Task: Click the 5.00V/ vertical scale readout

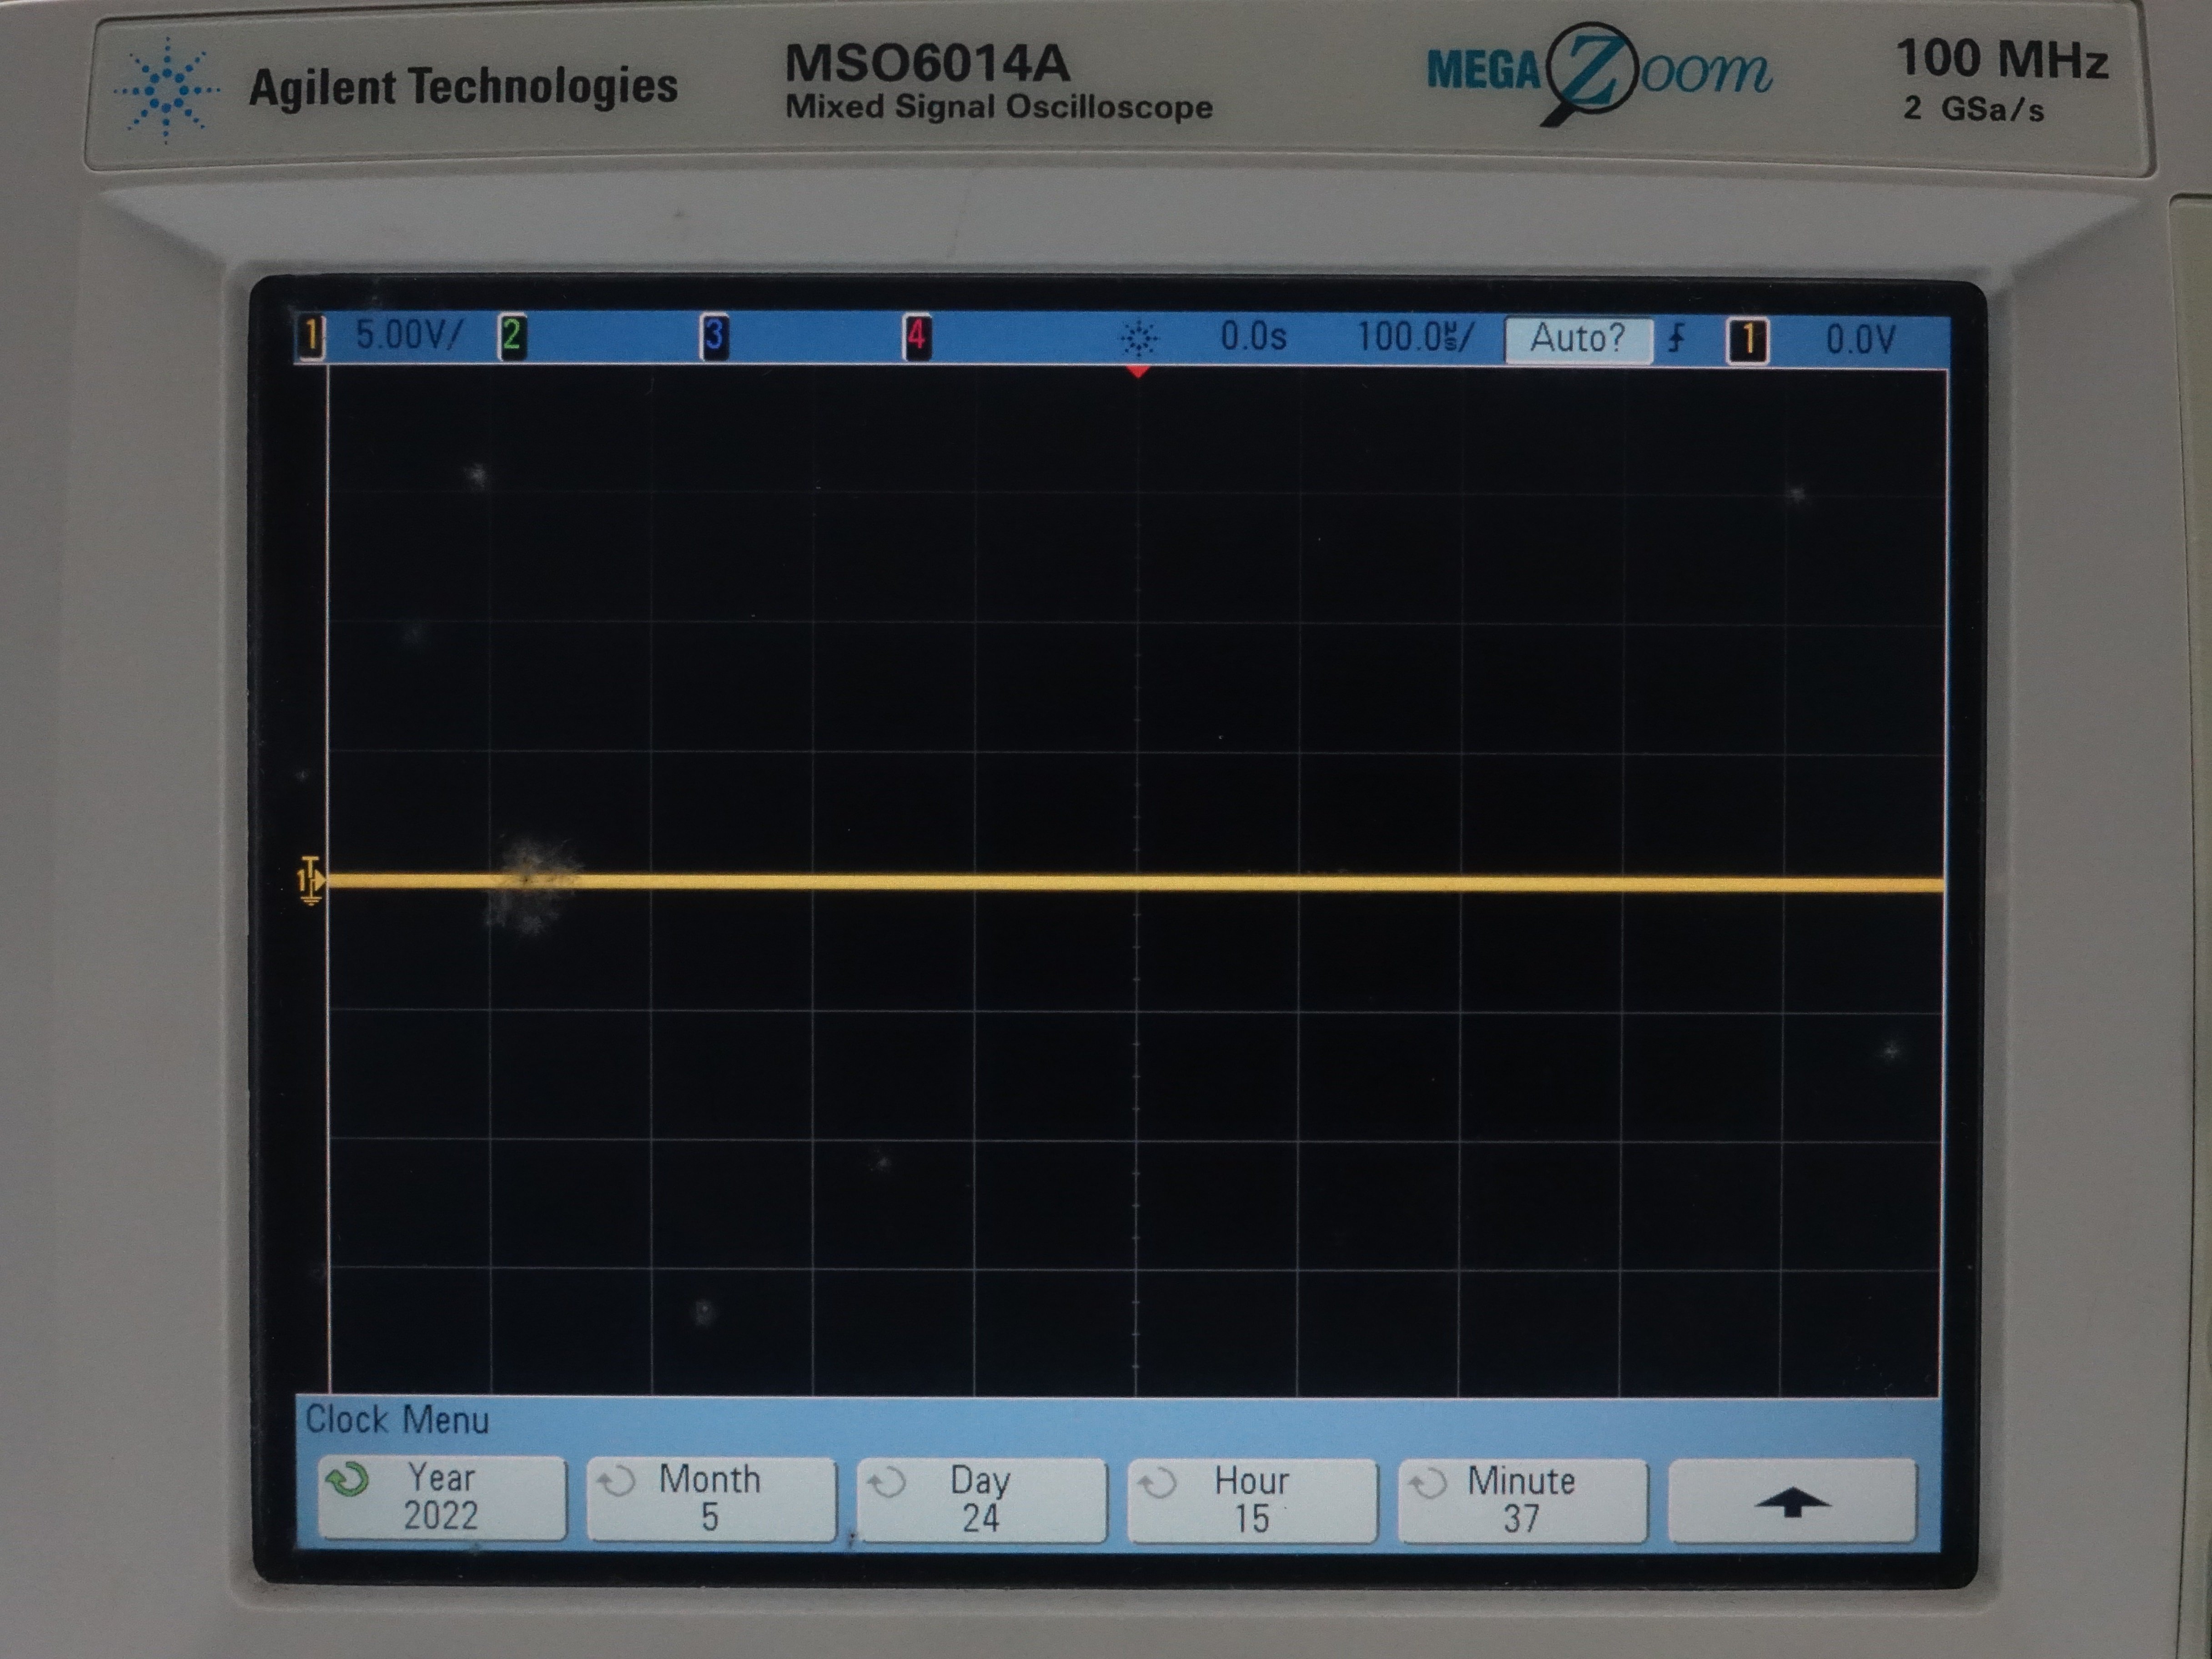Action: click(x=410, y=335)
